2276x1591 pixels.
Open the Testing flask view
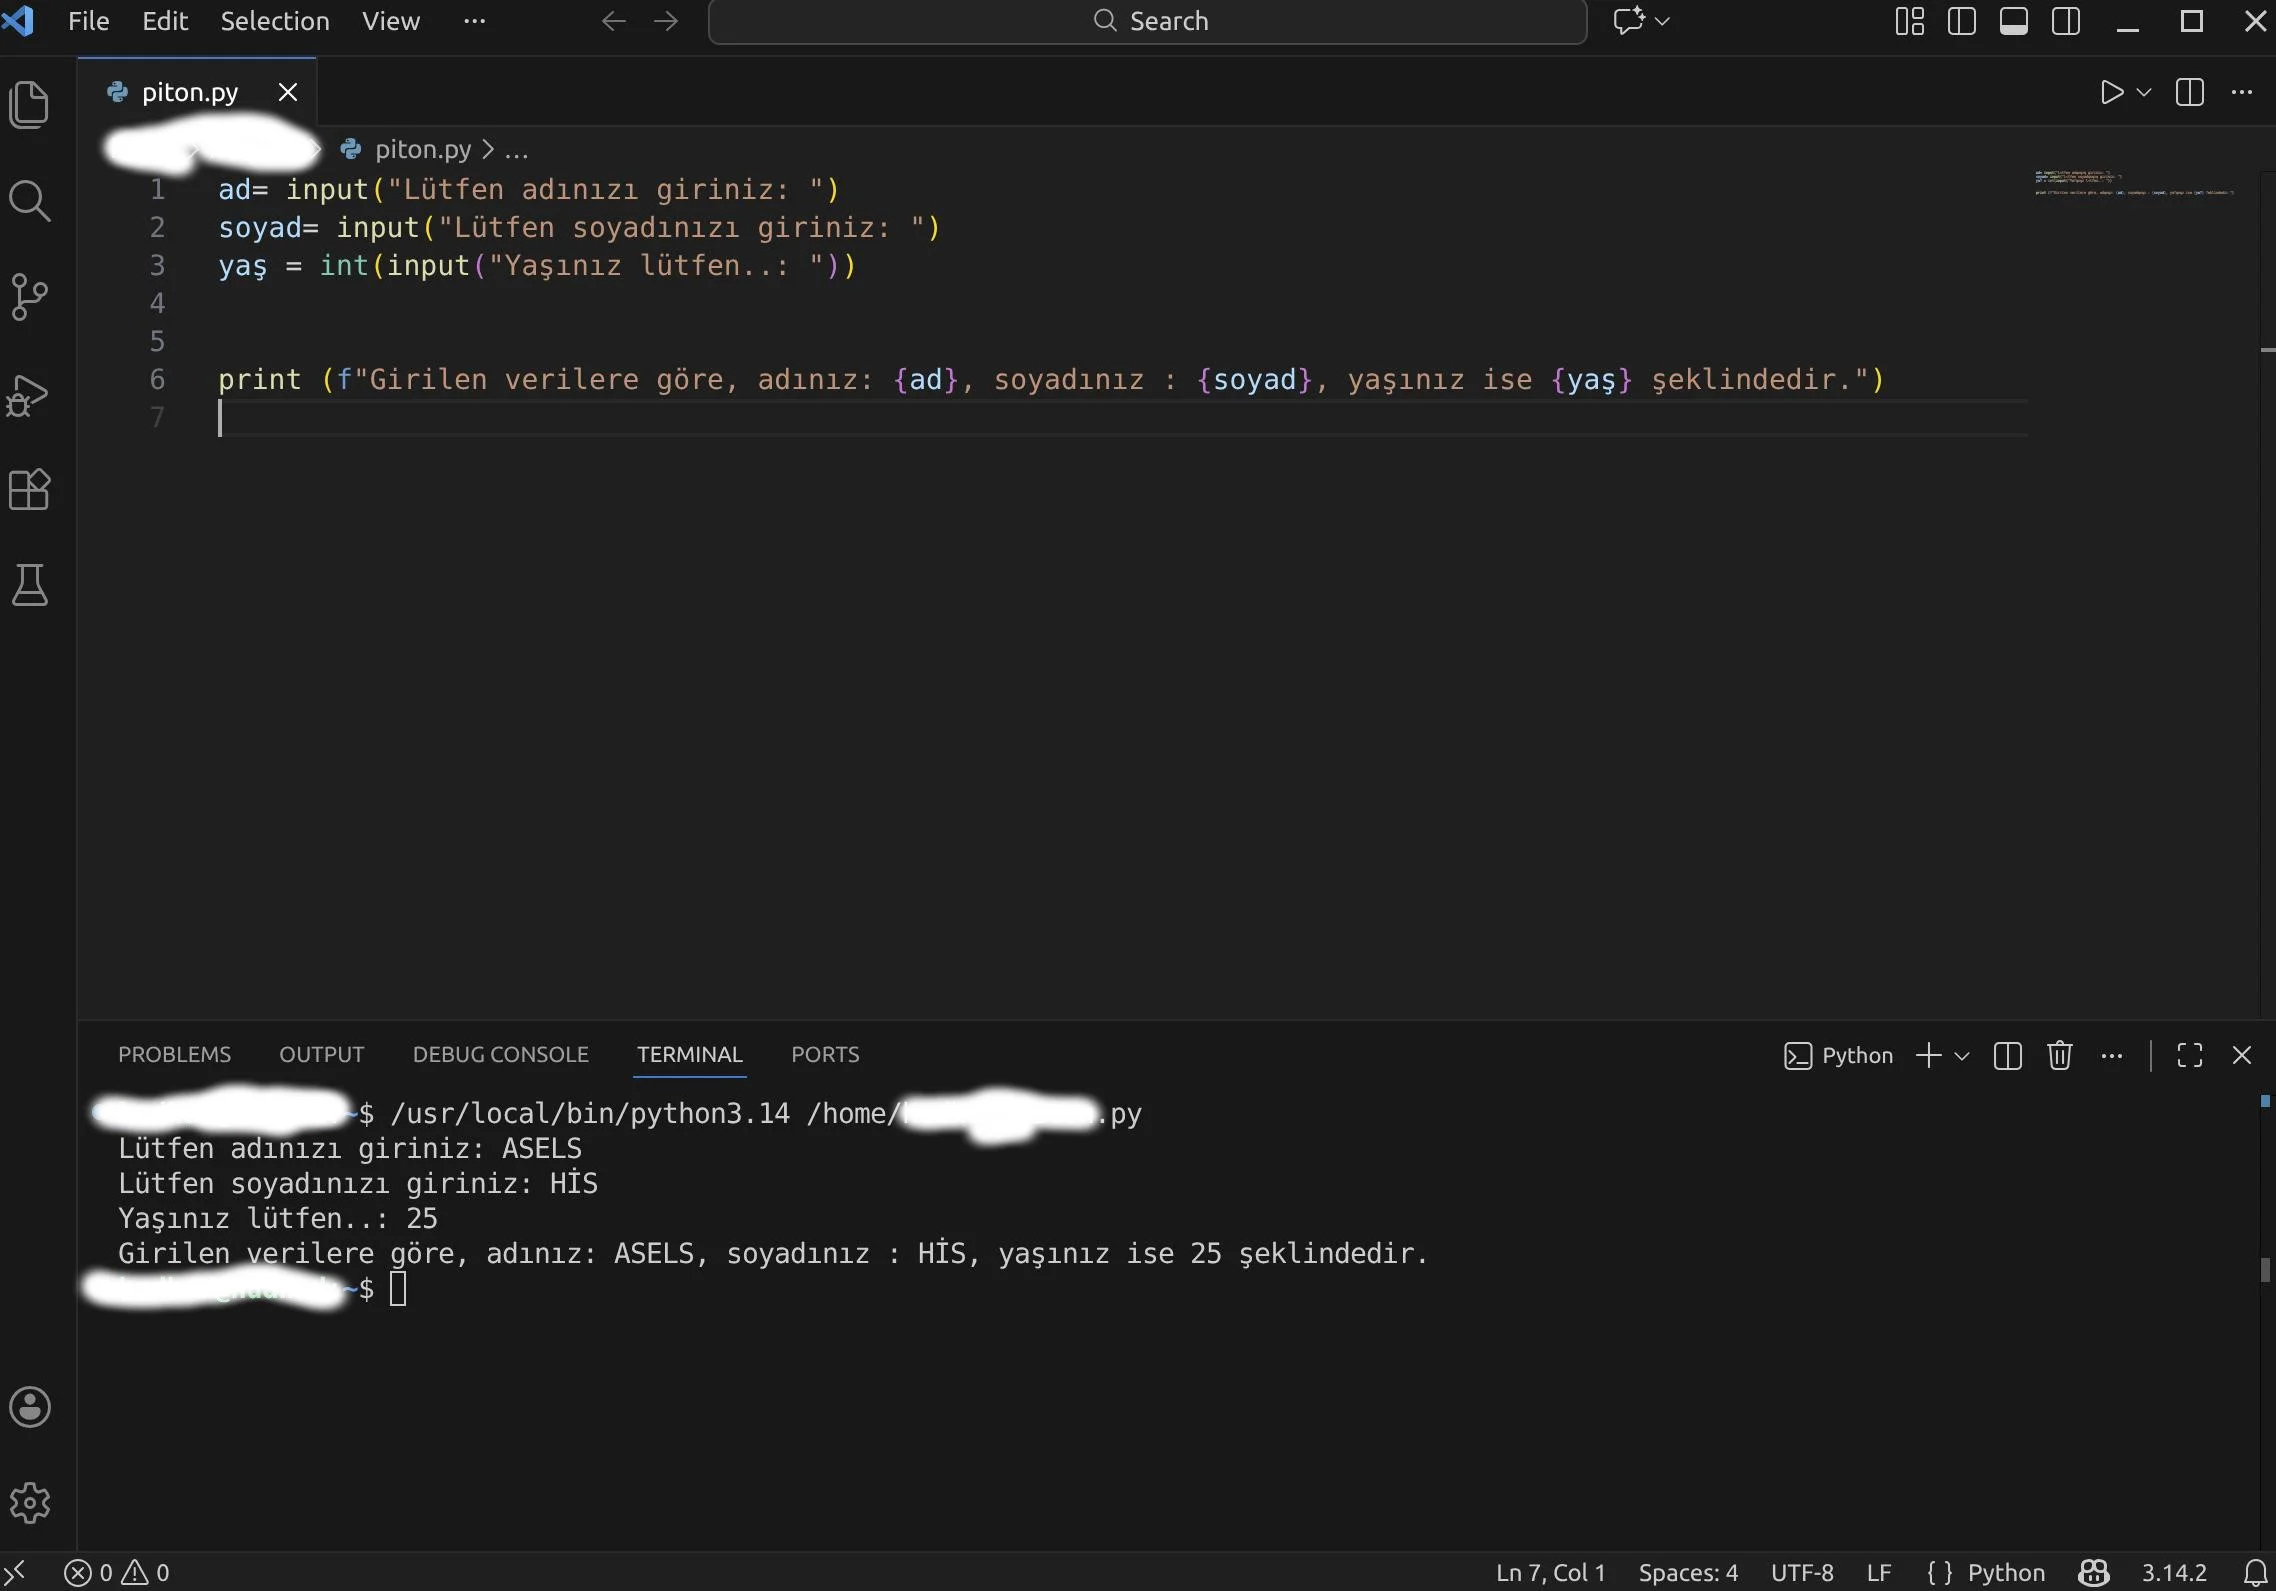[29, 586]
